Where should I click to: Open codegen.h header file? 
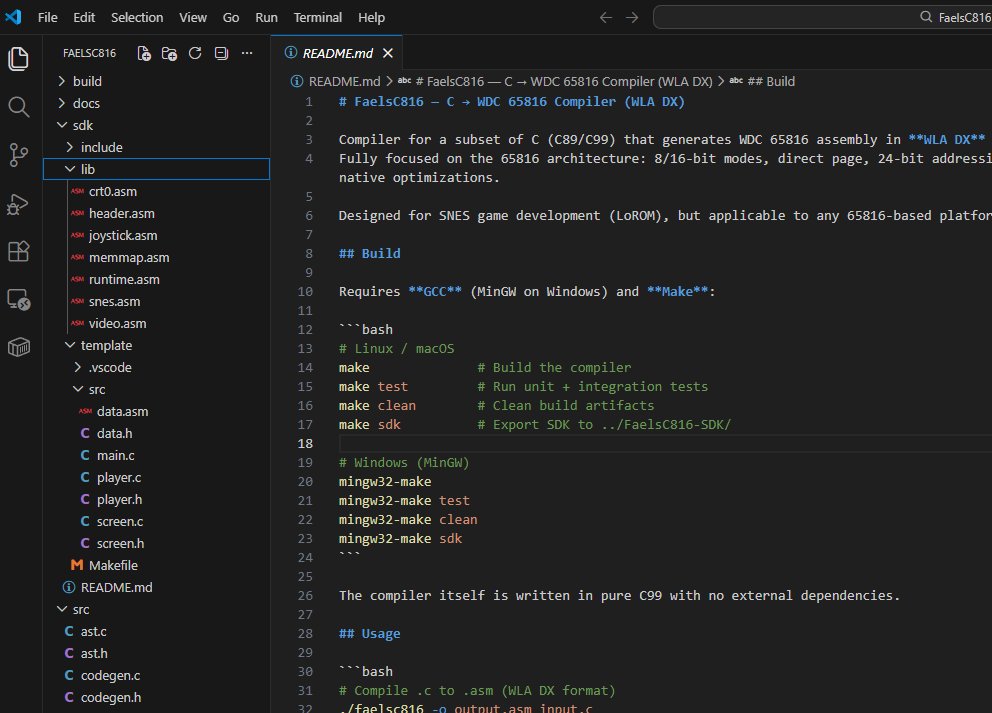tap(111, 697)
